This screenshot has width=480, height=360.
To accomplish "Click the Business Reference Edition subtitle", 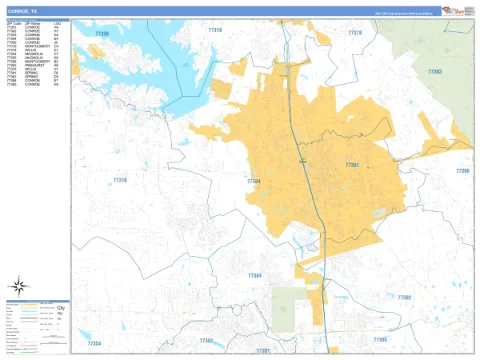I will point(404,14).
